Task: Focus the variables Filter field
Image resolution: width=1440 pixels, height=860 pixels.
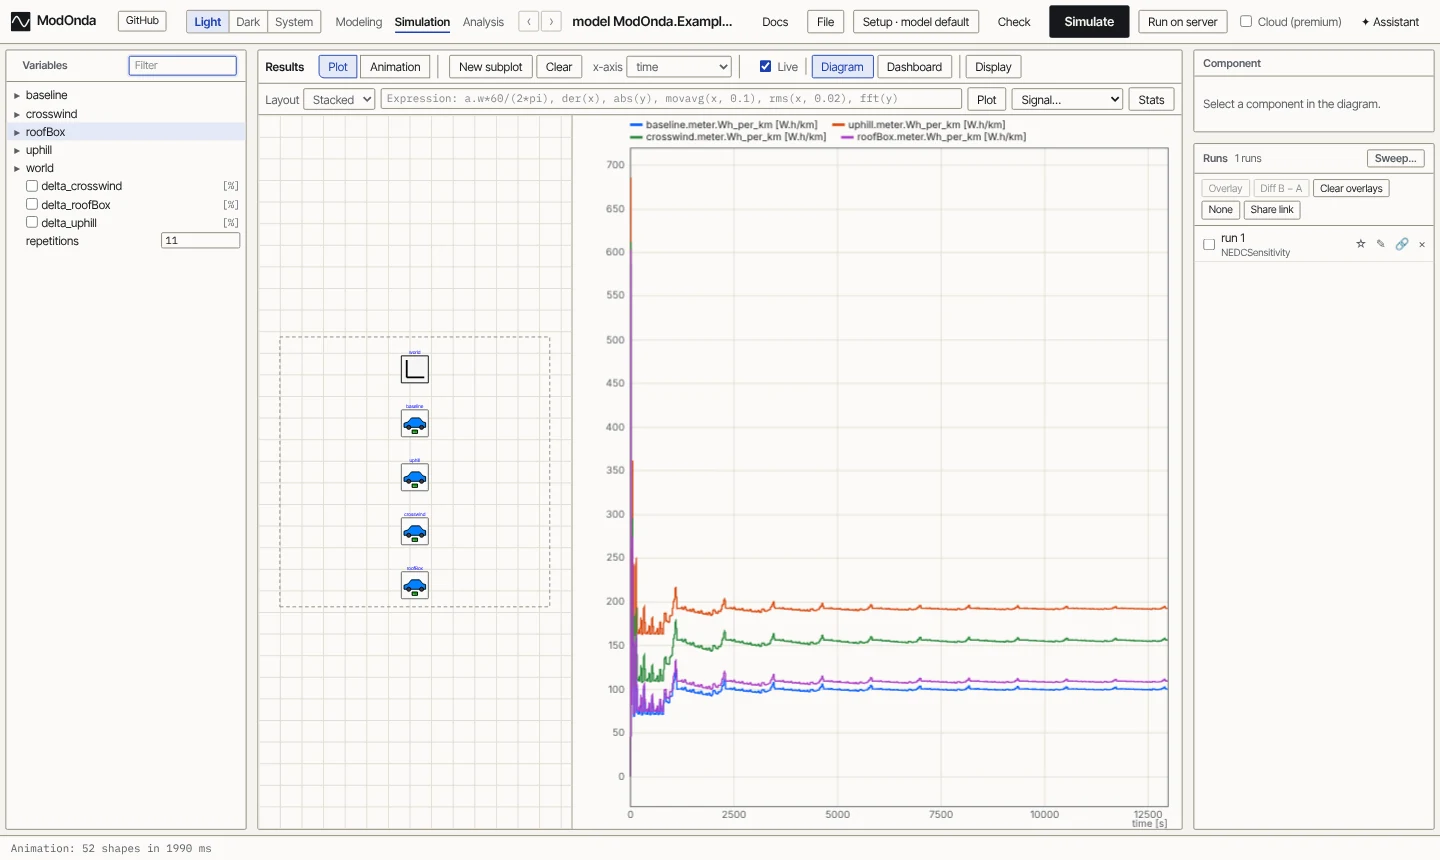Action: tap(183, 65)
